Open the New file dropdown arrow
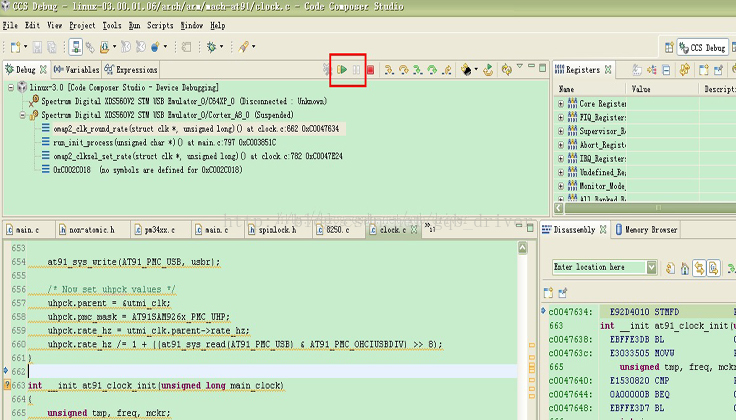 [25, 46]
